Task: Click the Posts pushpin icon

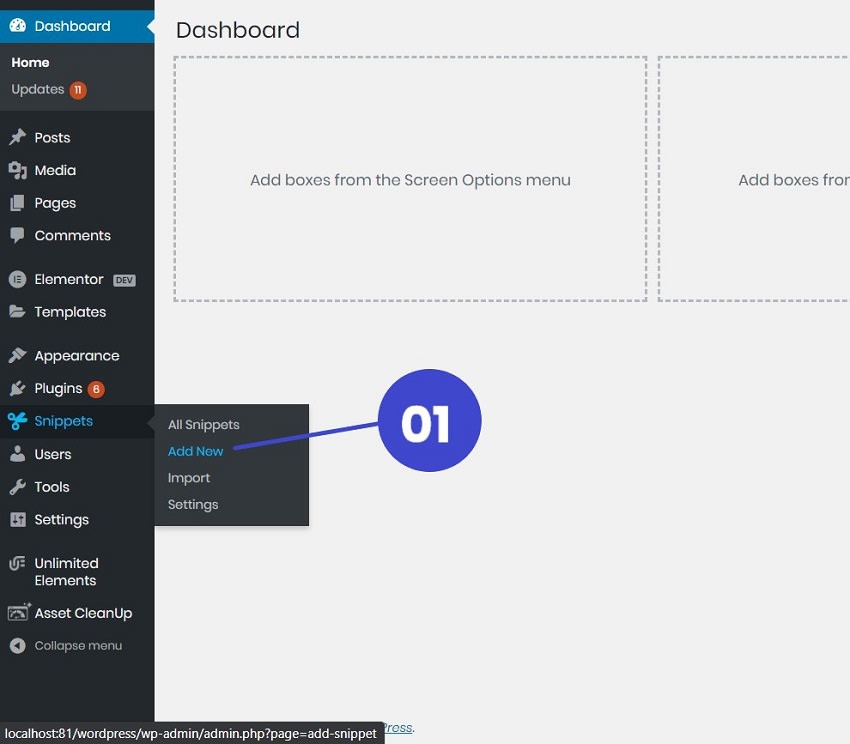Action: click(17, 137)
